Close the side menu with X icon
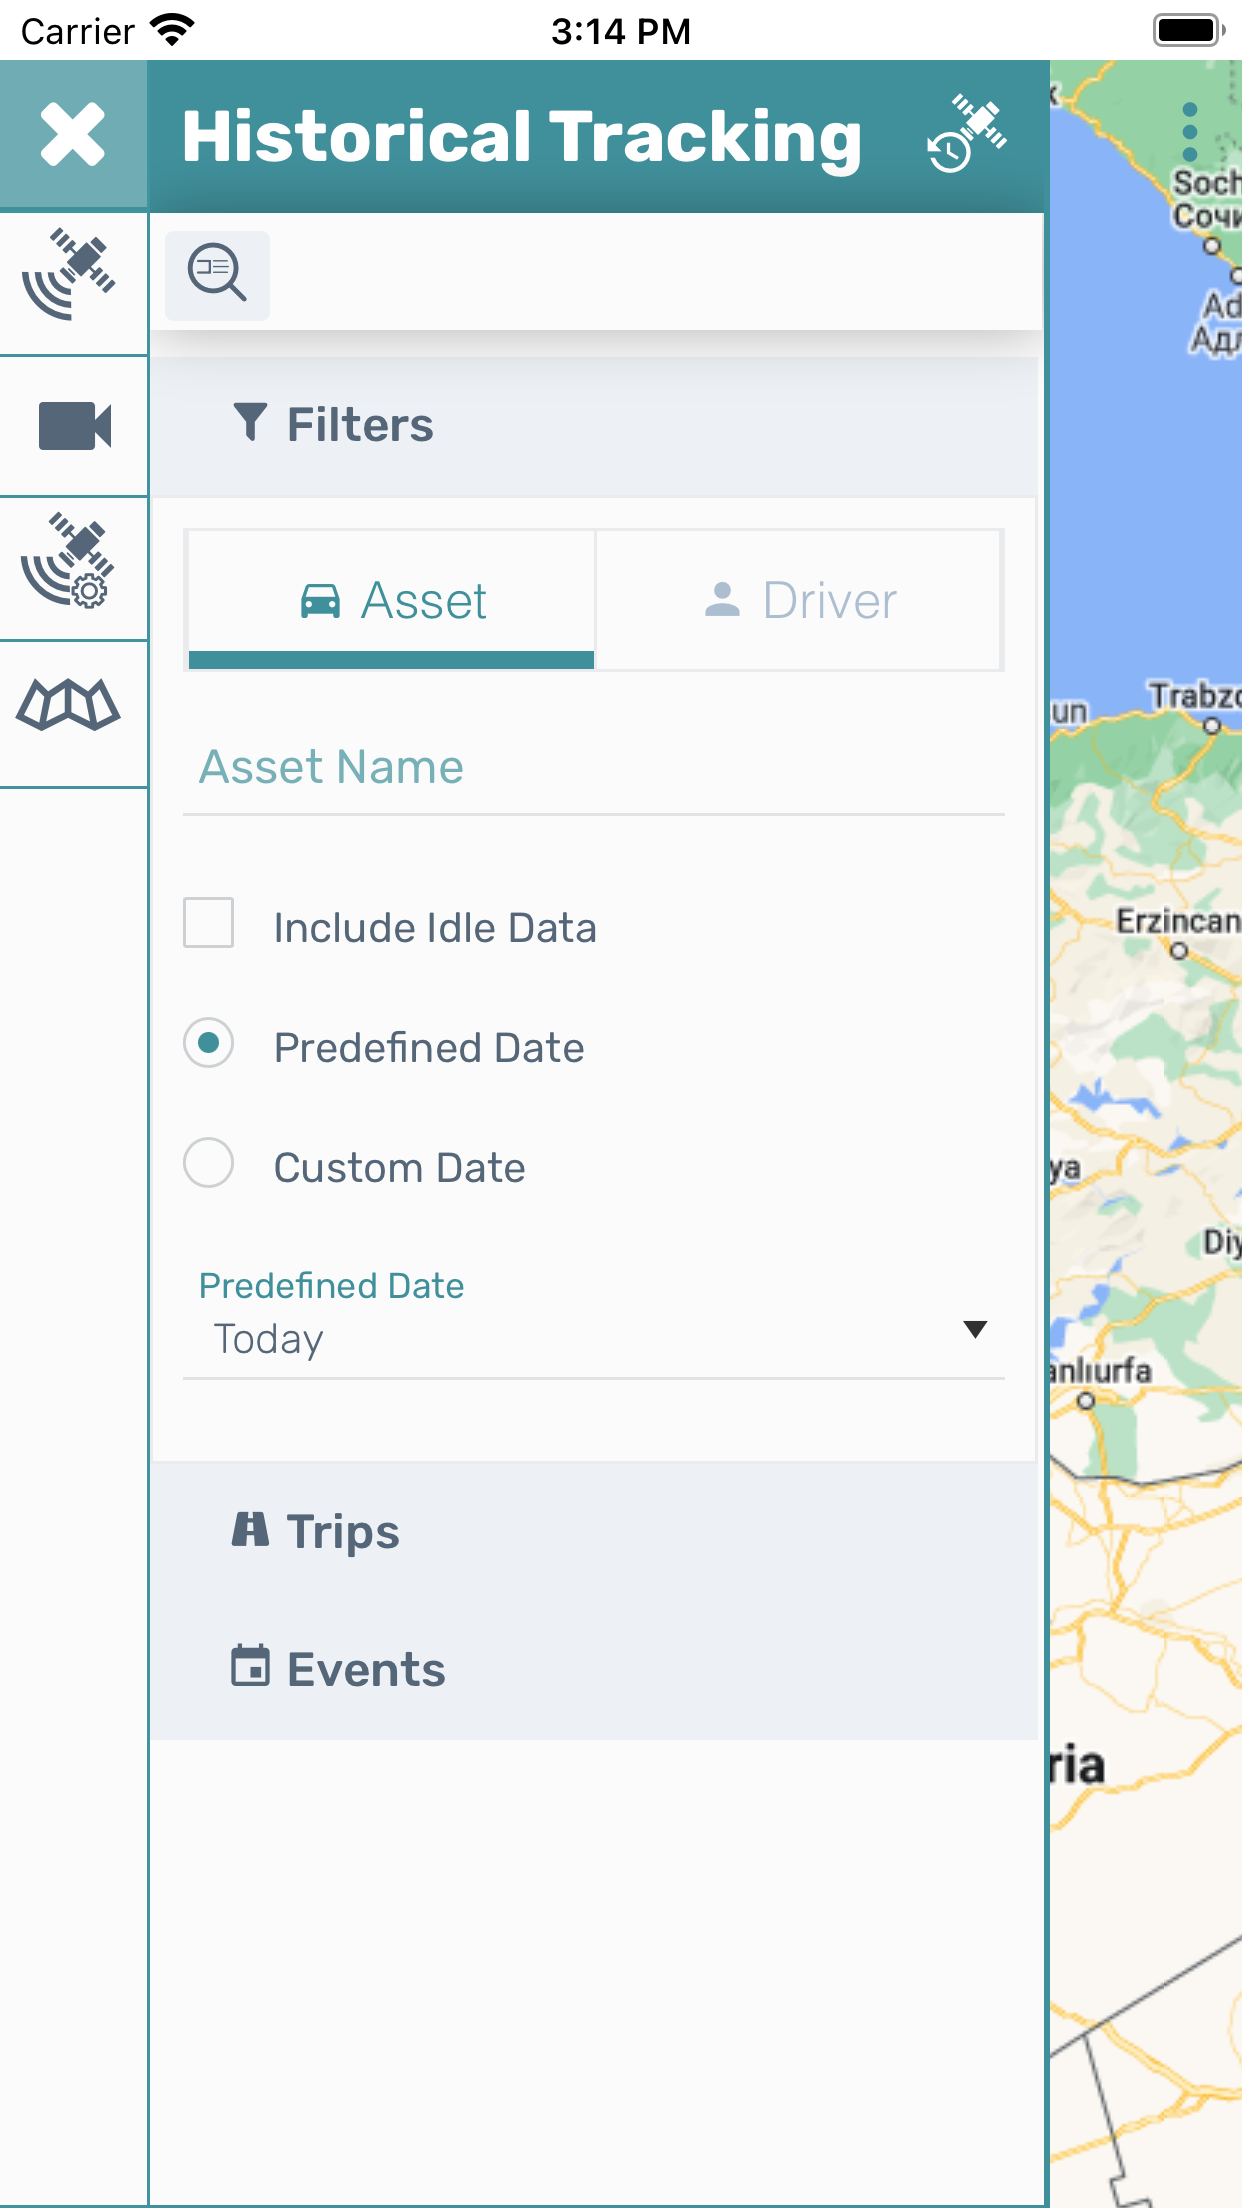 tap(73, 135)
